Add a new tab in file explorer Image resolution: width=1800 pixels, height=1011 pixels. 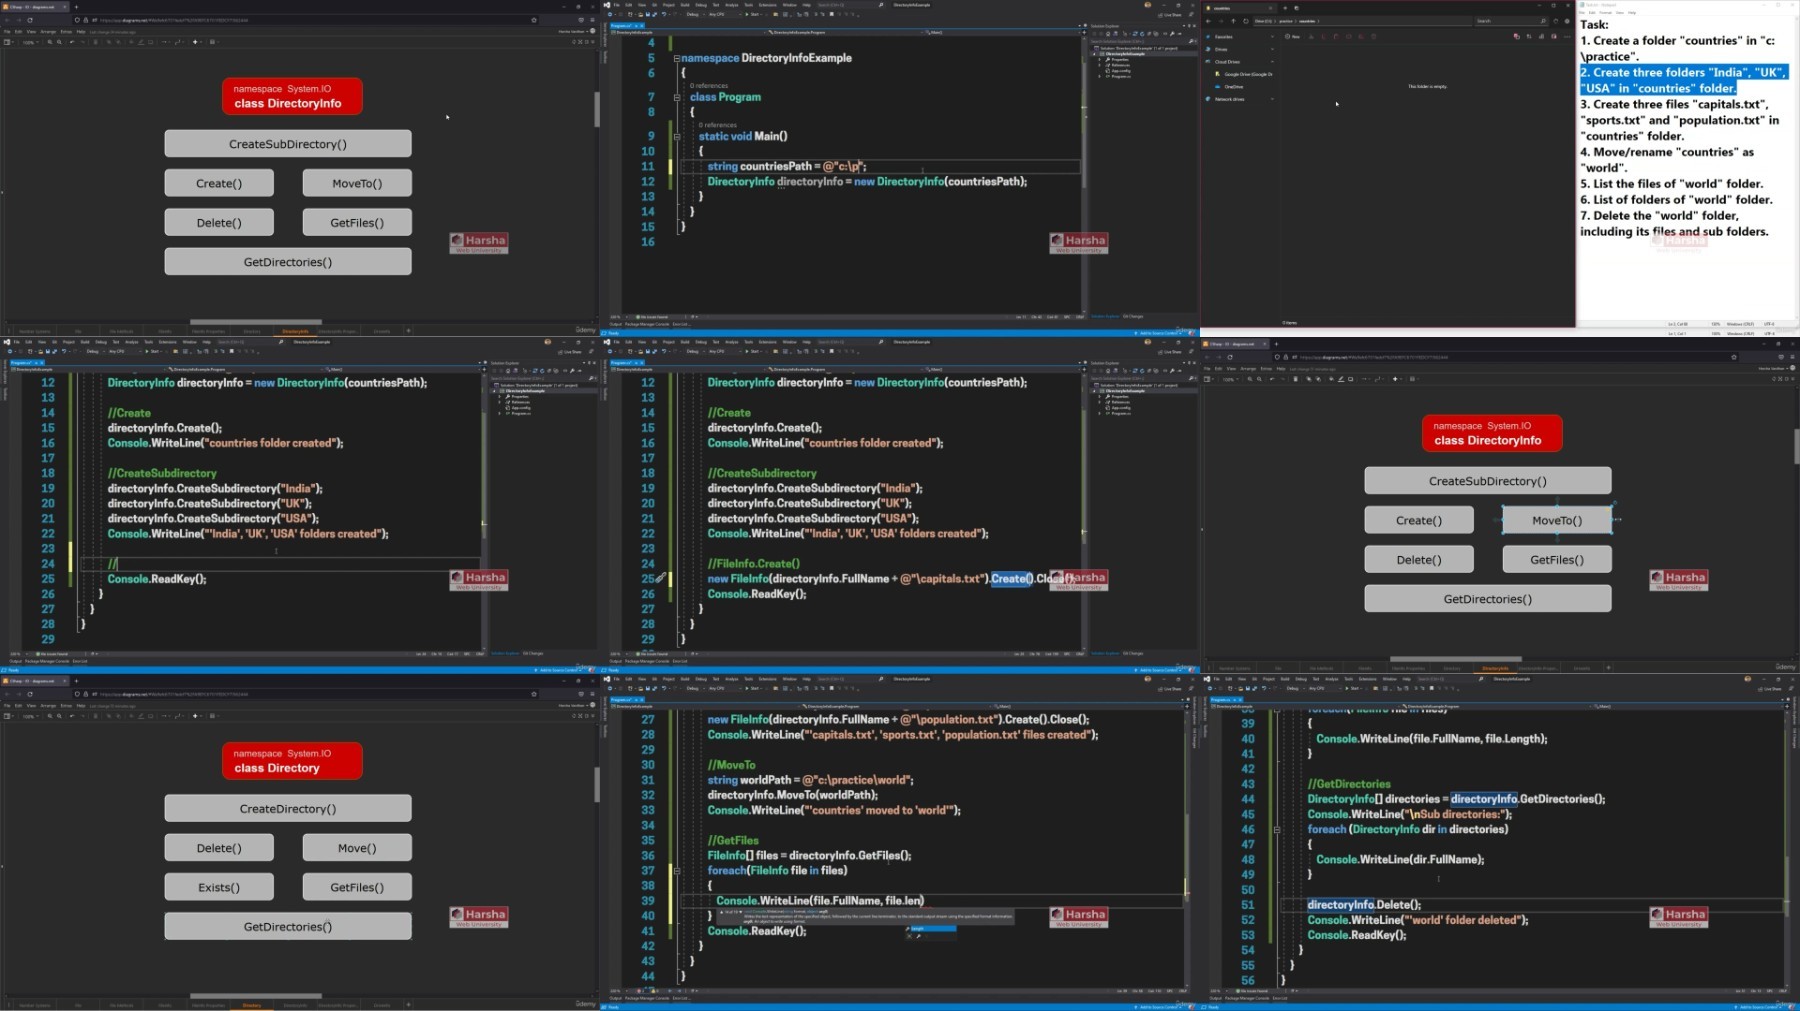coord(1285,8)
